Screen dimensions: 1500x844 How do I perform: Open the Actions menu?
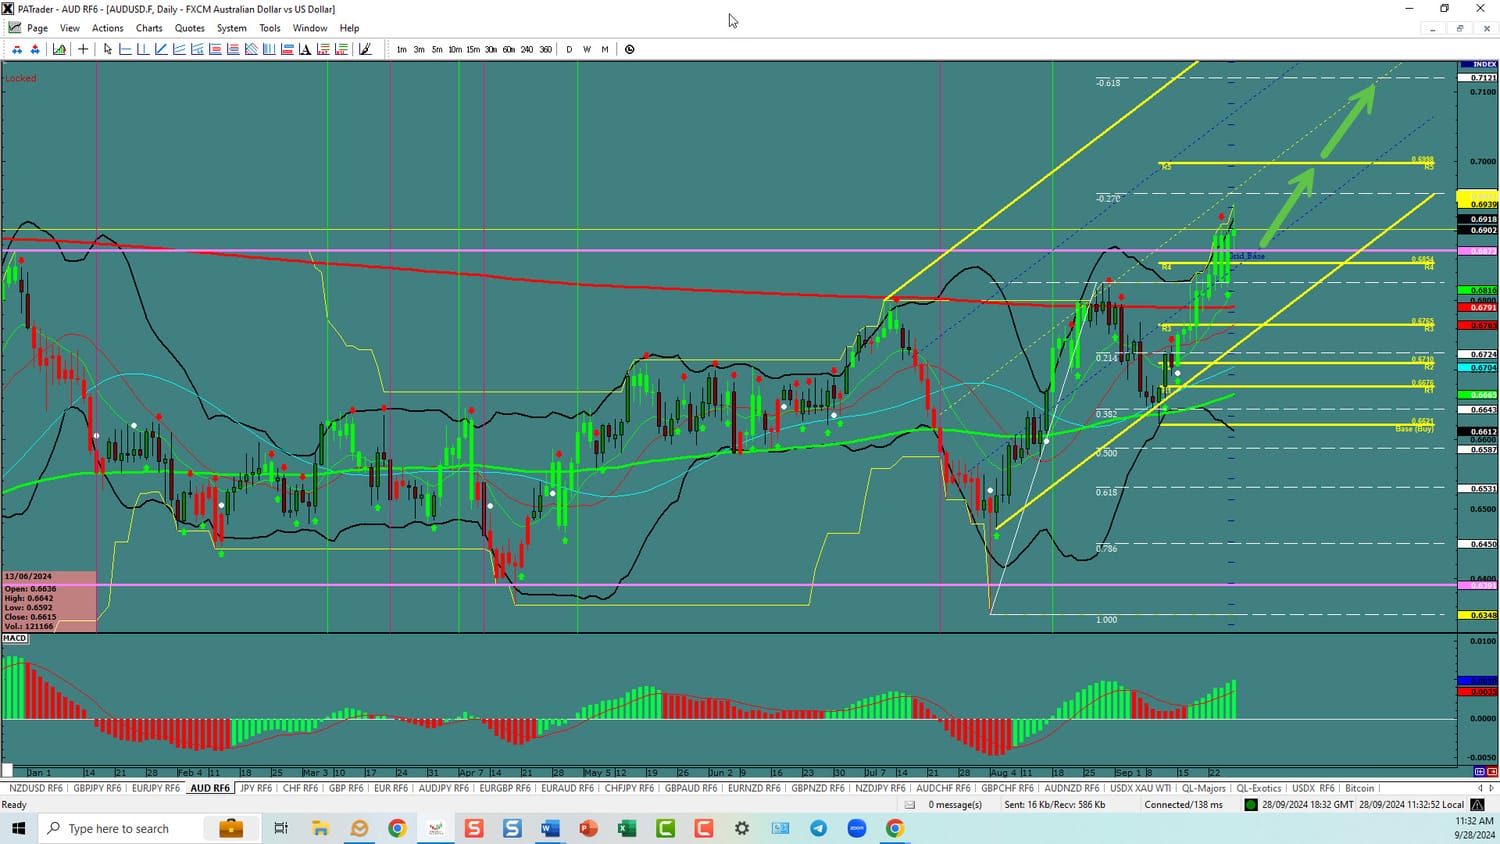[108, 28]
